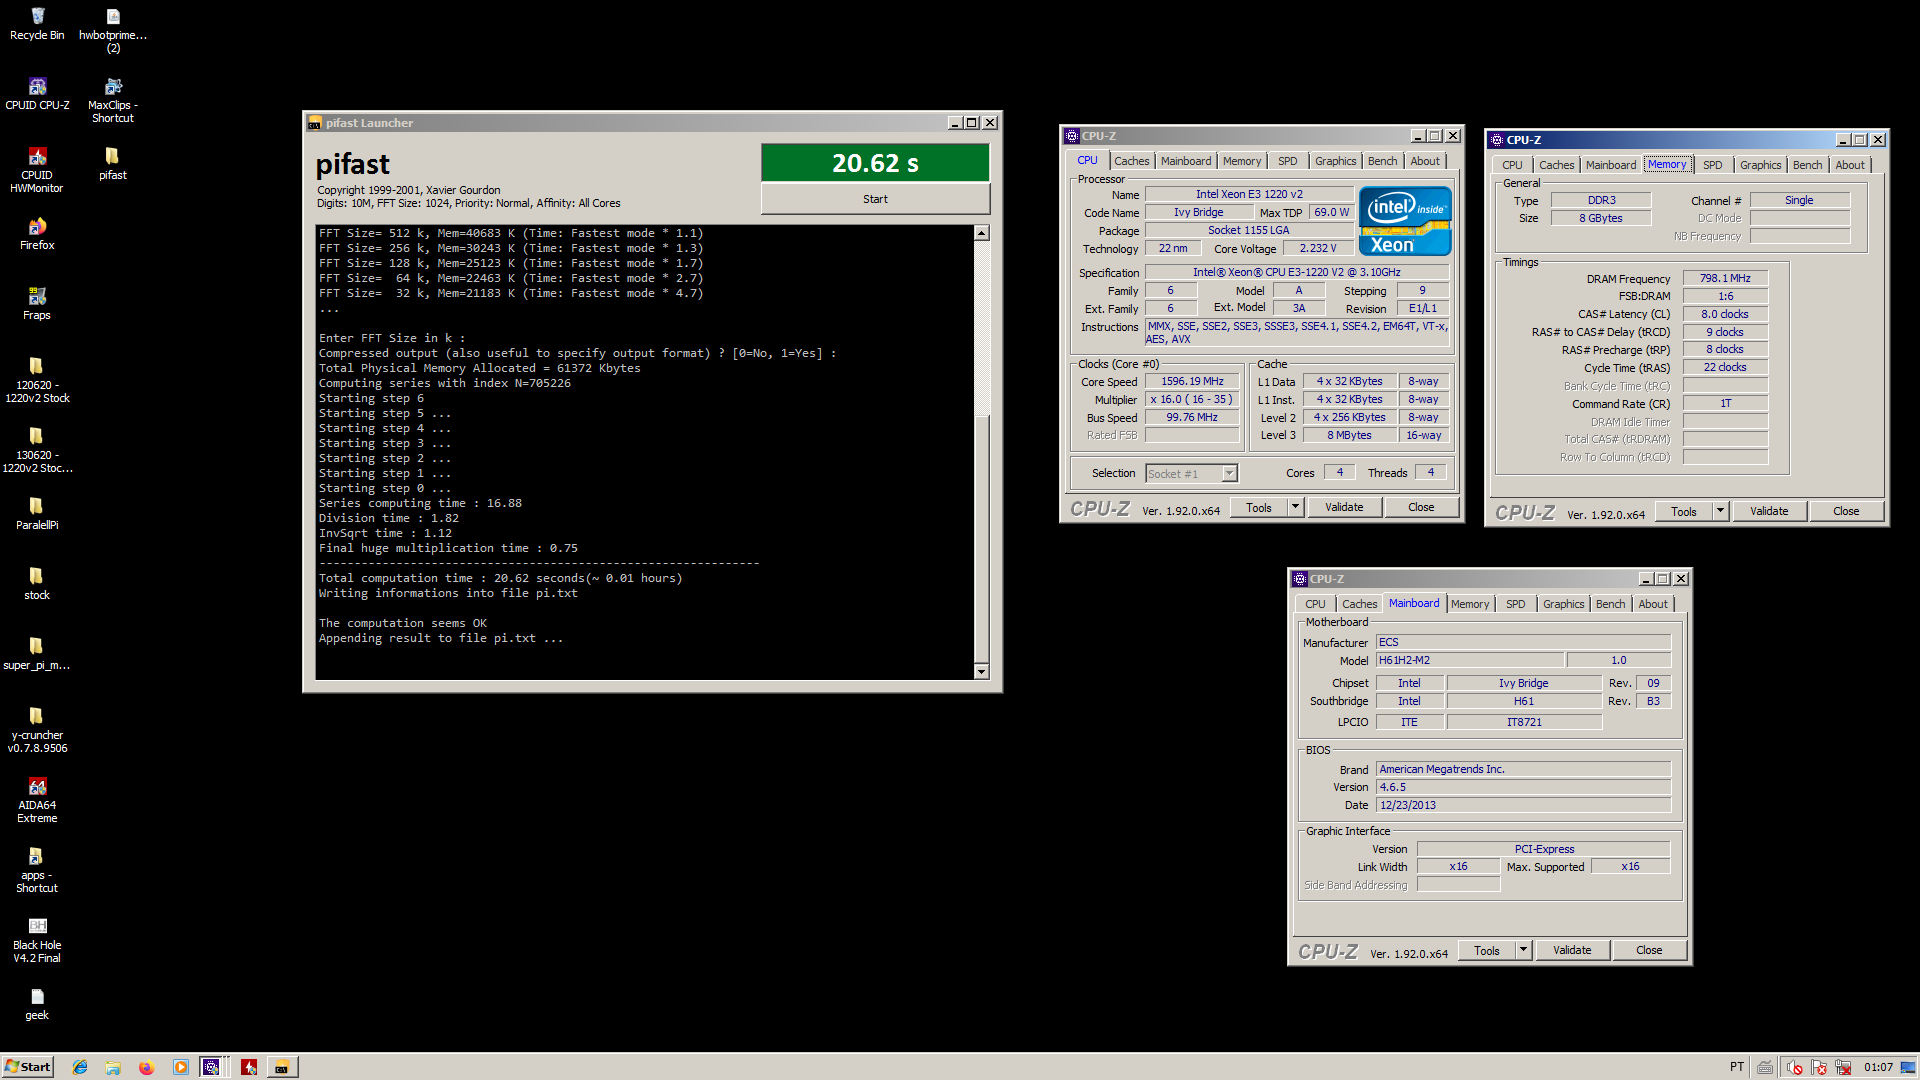This screenshot has height=1080, width=1920.
Task: Open the 120620 - 1220v2 Stock folder
Action: (x=37, y=380)
